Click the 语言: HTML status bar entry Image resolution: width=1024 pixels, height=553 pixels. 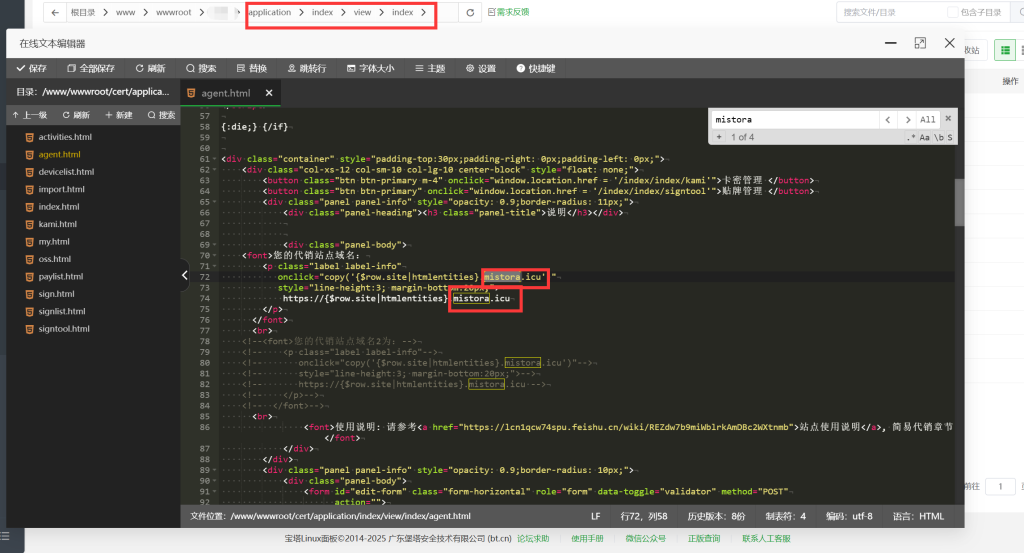click(x=918, y=516)
